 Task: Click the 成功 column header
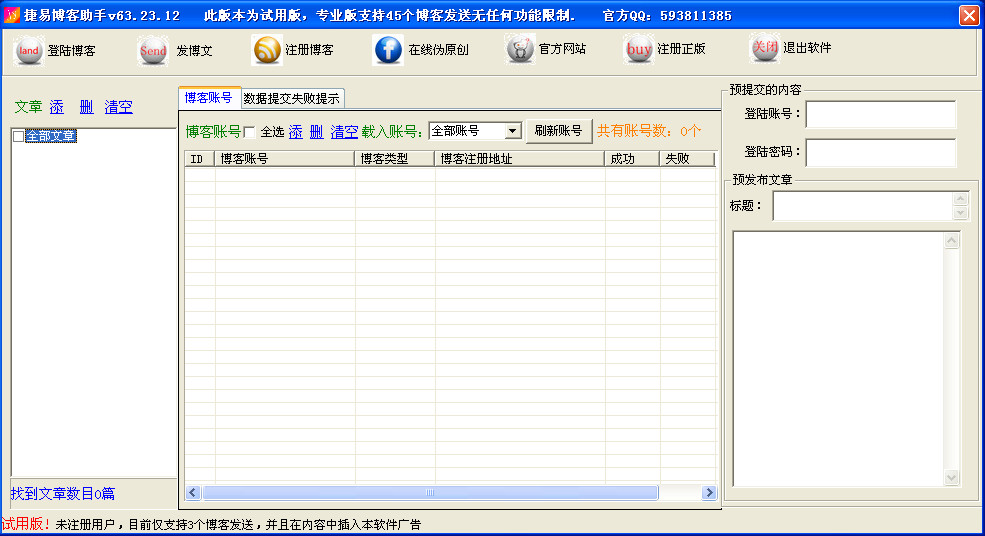[633, 159]
